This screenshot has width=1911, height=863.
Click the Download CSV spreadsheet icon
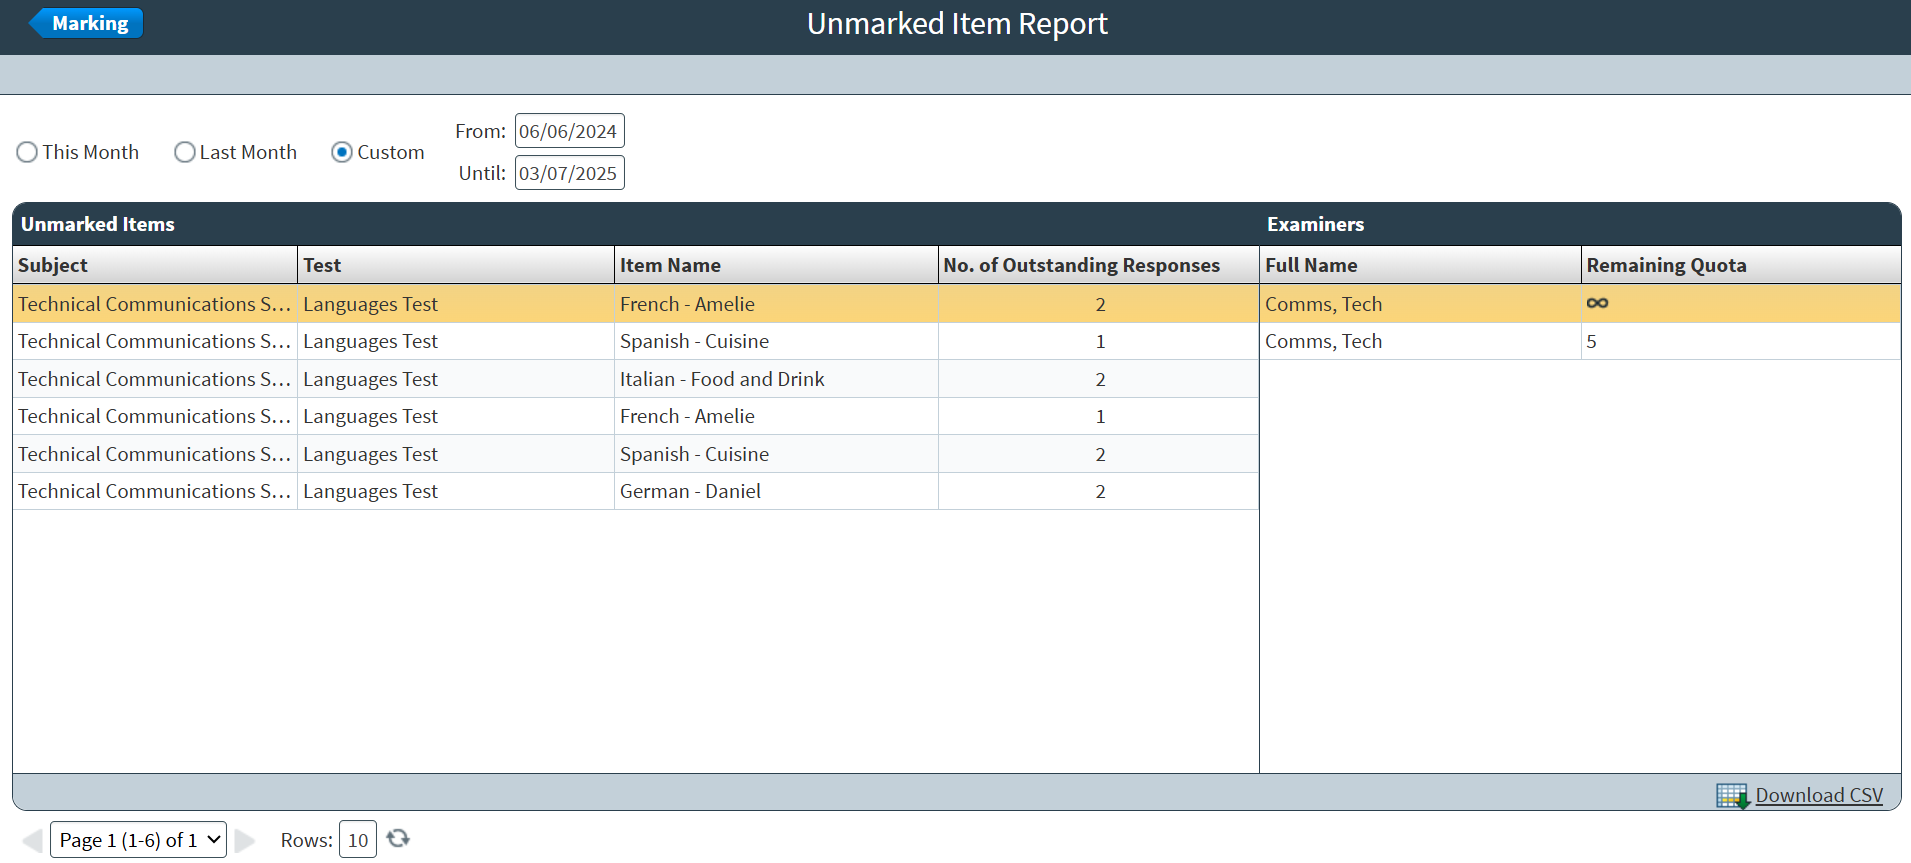point(1732,796)
